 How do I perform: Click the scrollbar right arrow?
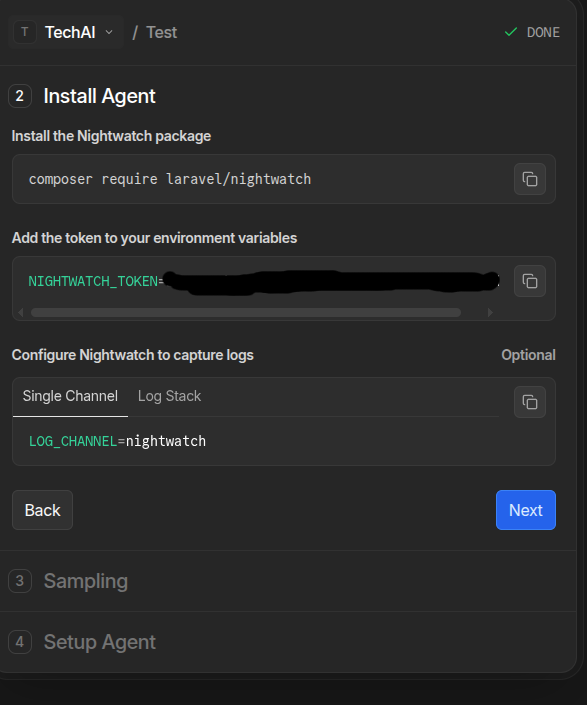click(490, 312)
